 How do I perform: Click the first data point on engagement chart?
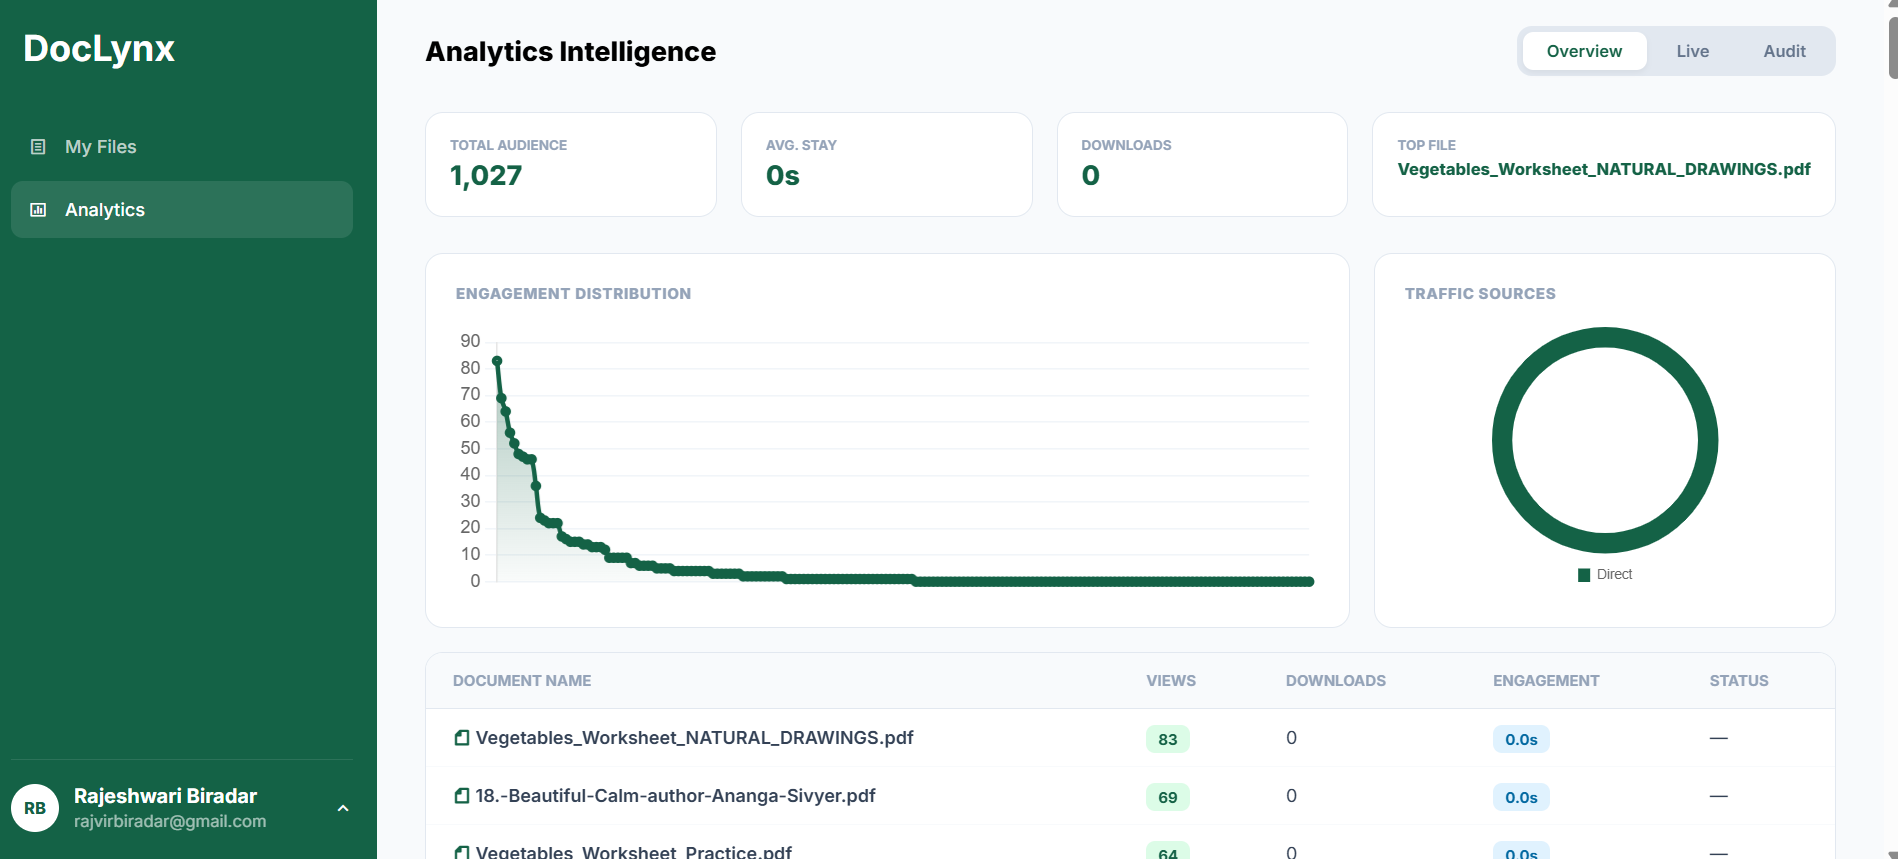point(497,361)
